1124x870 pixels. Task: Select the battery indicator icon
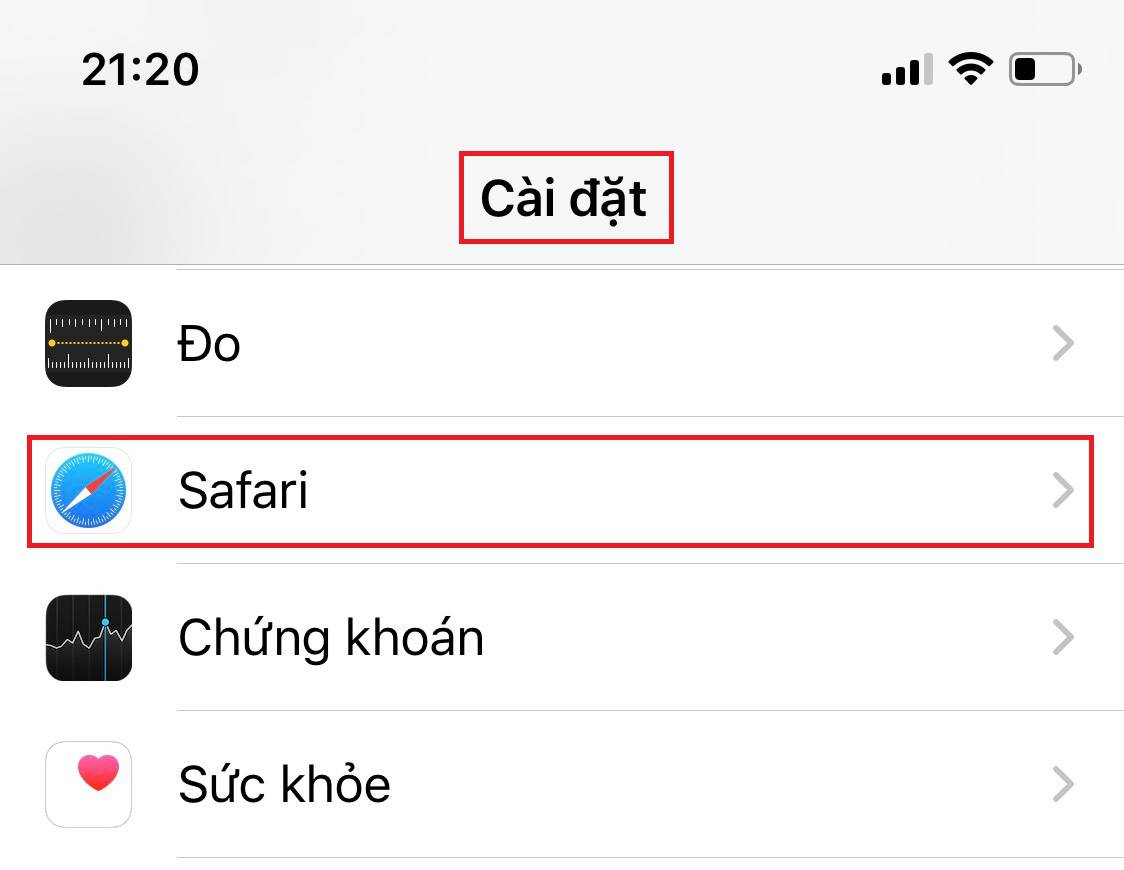pyautogui.click(x=1043, y=67)
